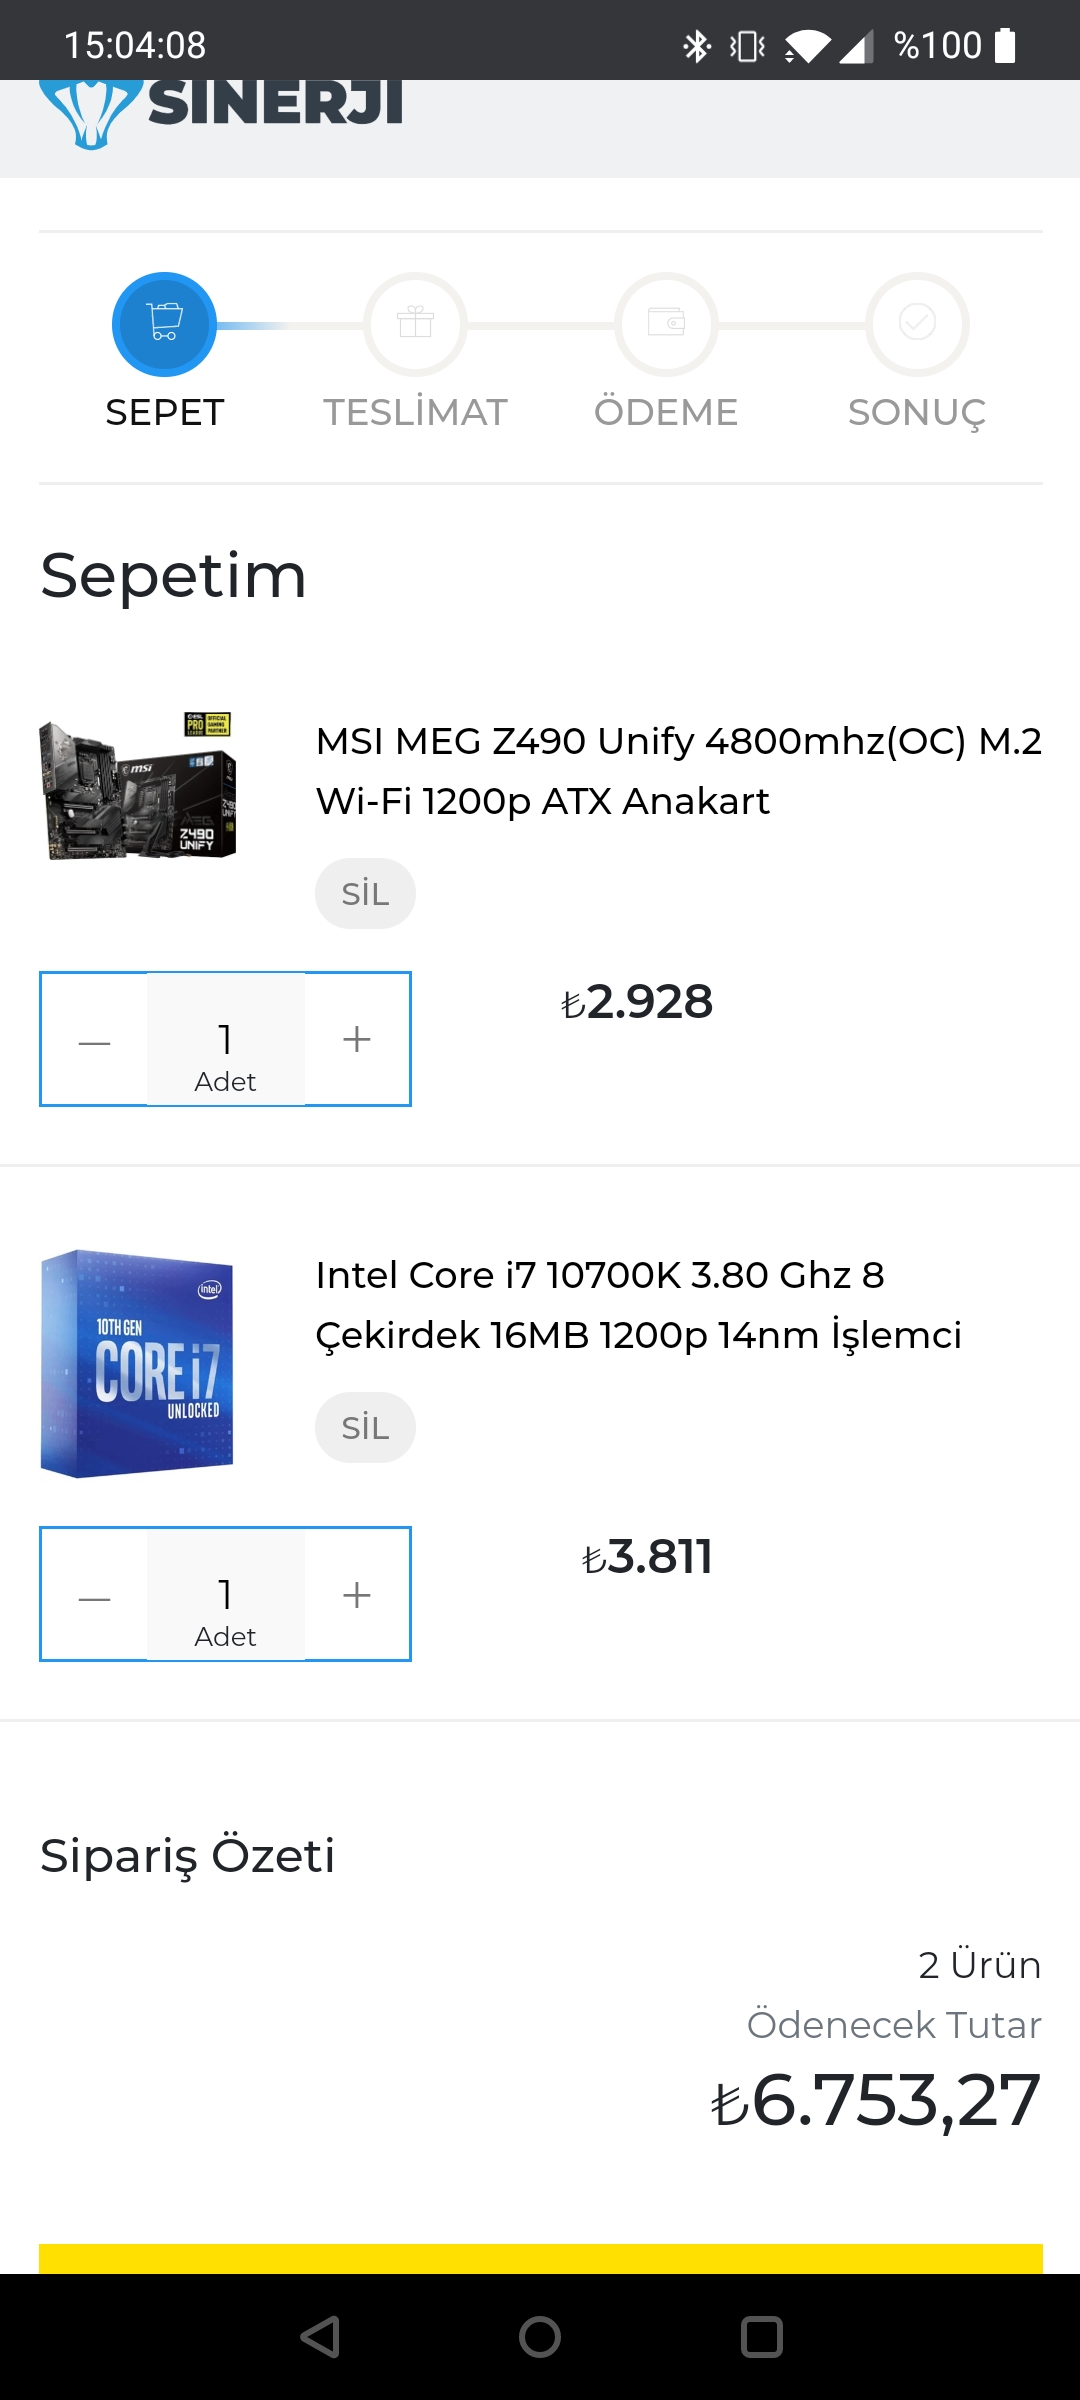The width and height of the screenshot is (1080, 2400).
Task: Open the MSI MEG Z490 Unify product title
Action: point(679,771)
